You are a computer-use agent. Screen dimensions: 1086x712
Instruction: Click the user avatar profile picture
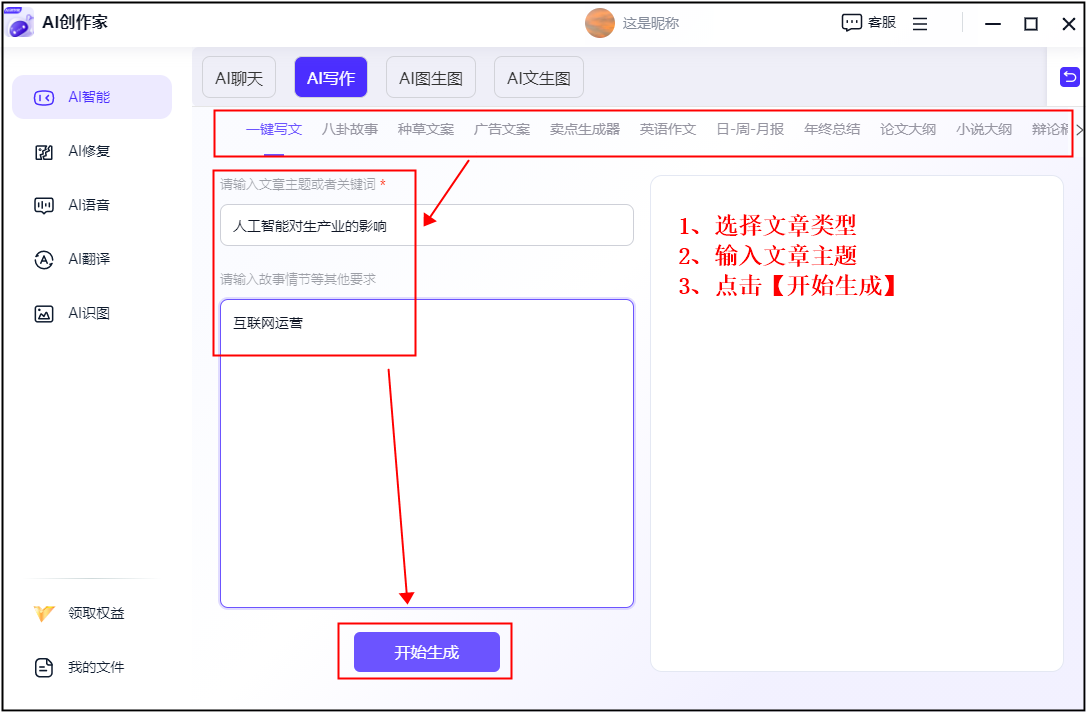click(600, 23)
